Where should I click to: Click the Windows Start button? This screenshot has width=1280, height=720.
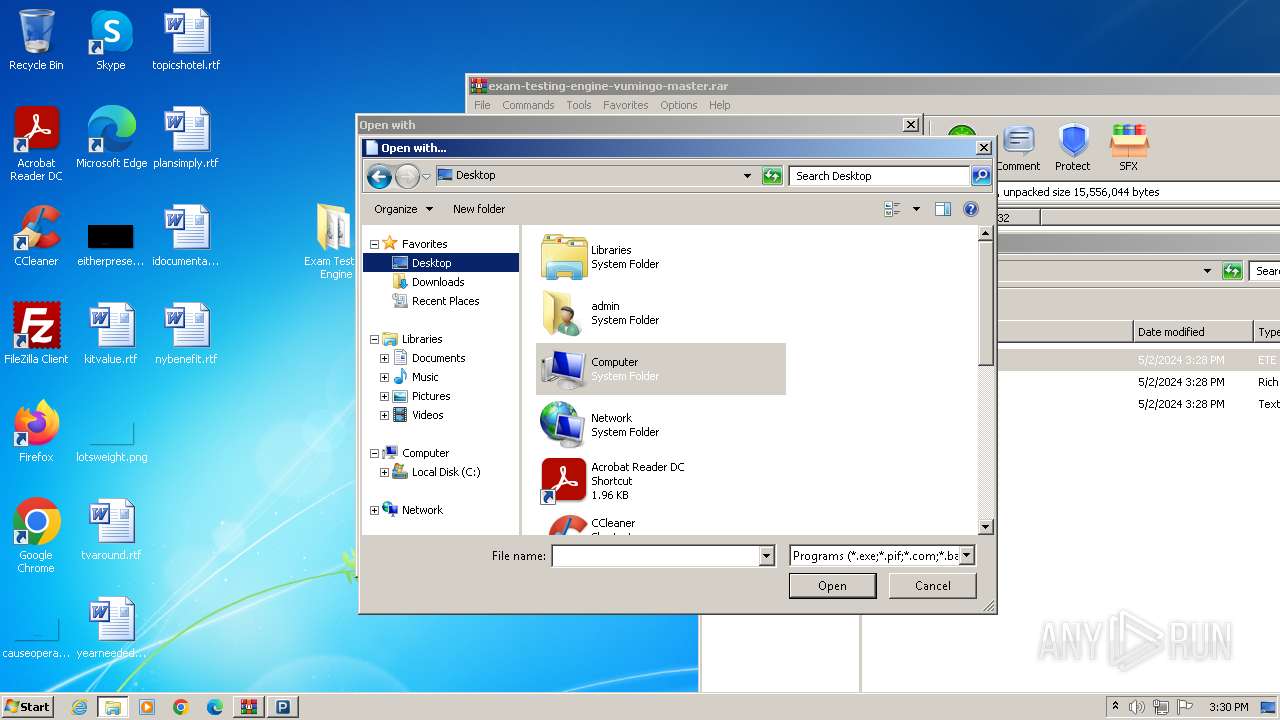click(x=27, y=707)
